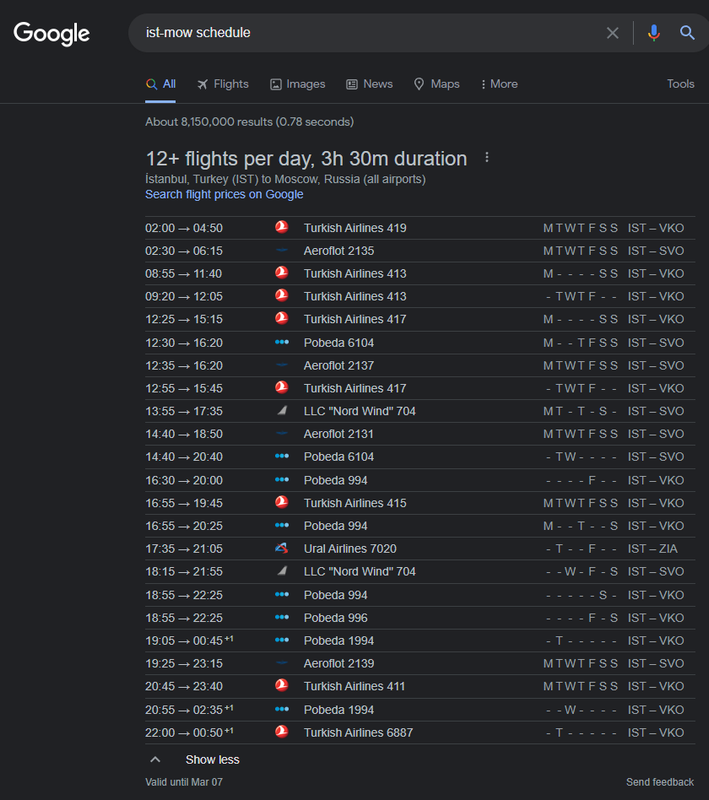Open the More search options menu
The height and width of the screenshot is (800, 709).
coord(499,84)
